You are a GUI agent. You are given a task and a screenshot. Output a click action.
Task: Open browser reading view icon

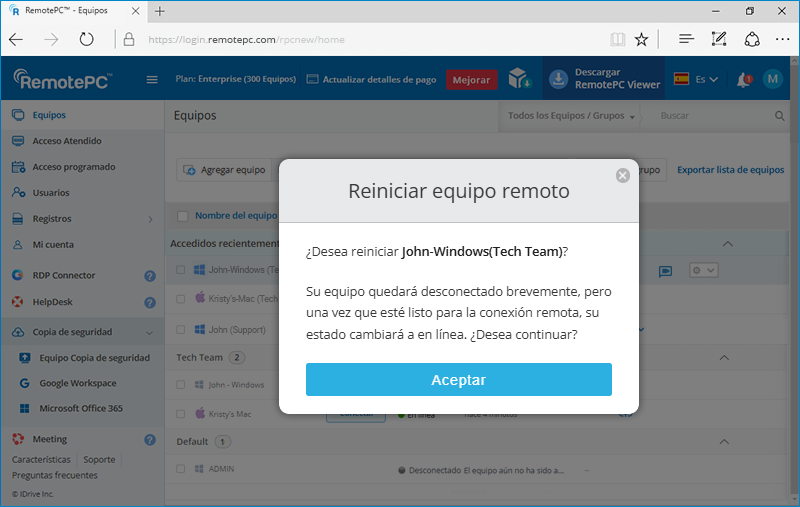pos(617,39)
